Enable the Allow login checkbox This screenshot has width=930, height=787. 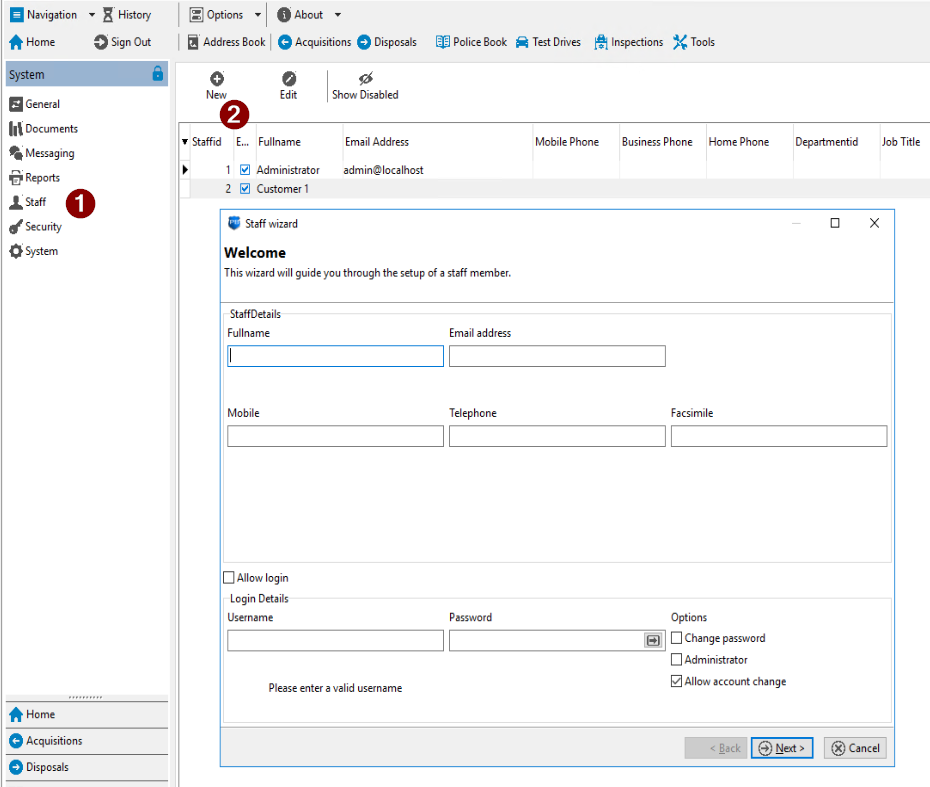[229, 578]
